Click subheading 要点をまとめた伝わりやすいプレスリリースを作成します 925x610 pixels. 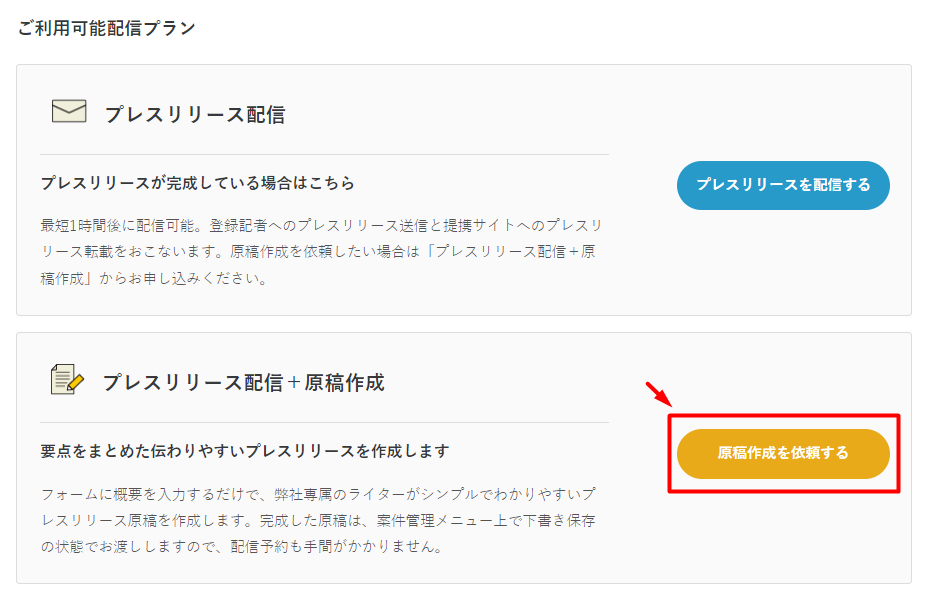click(245, 451)
